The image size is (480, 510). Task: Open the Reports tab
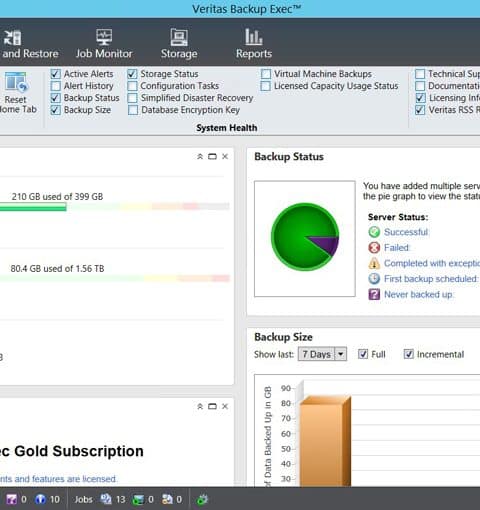[254, 44]
